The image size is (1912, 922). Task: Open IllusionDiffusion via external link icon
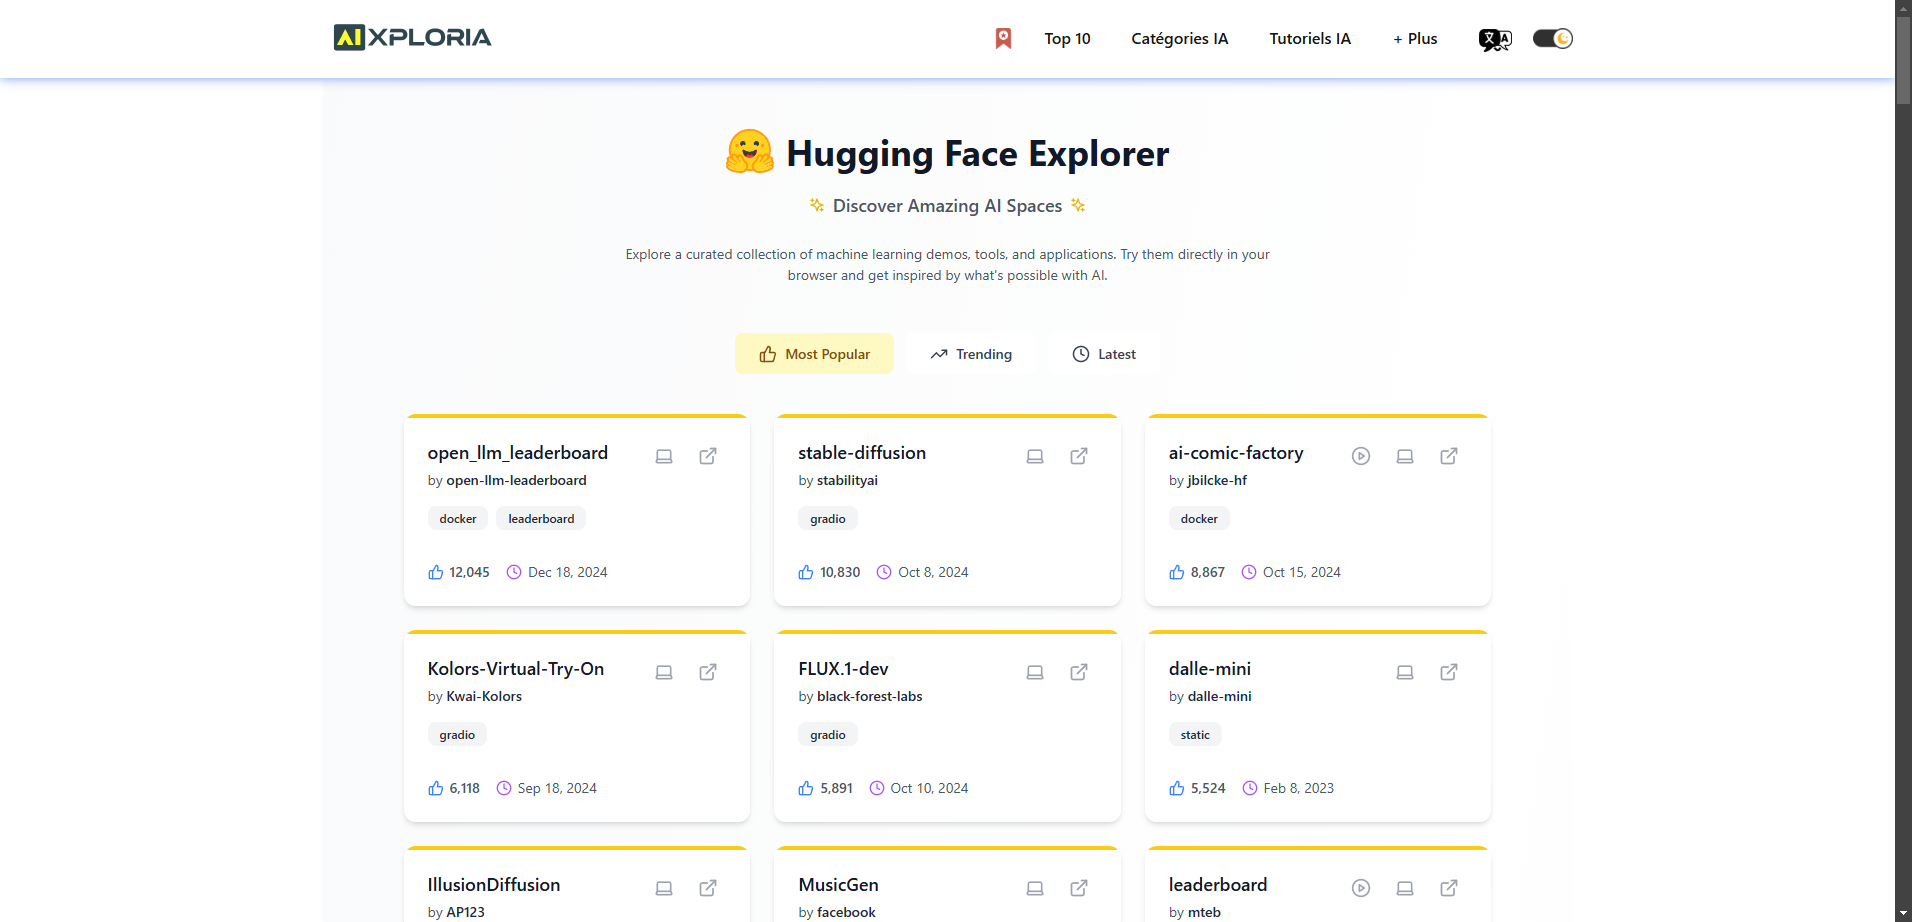(708, 888)
